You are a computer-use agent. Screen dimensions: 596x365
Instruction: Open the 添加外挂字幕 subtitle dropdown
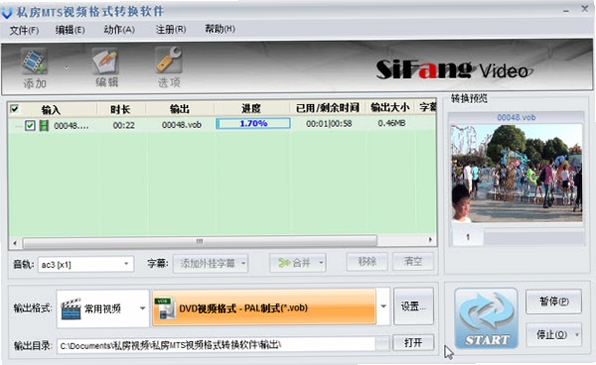[211, 263]
